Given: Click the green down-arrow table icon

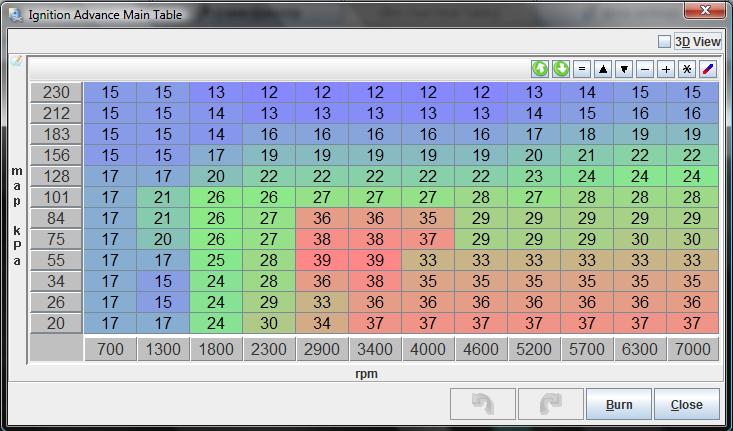Looking at the screenshot, I should tap(561, 69).
